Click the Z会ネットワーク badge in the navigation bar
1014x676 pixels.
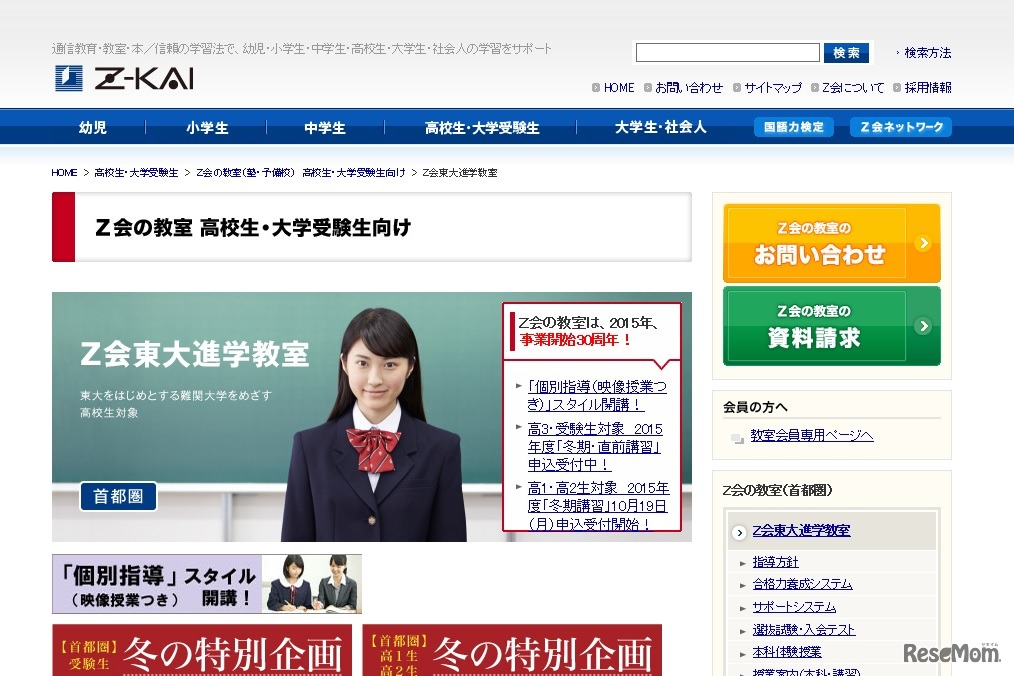[899, 127]
